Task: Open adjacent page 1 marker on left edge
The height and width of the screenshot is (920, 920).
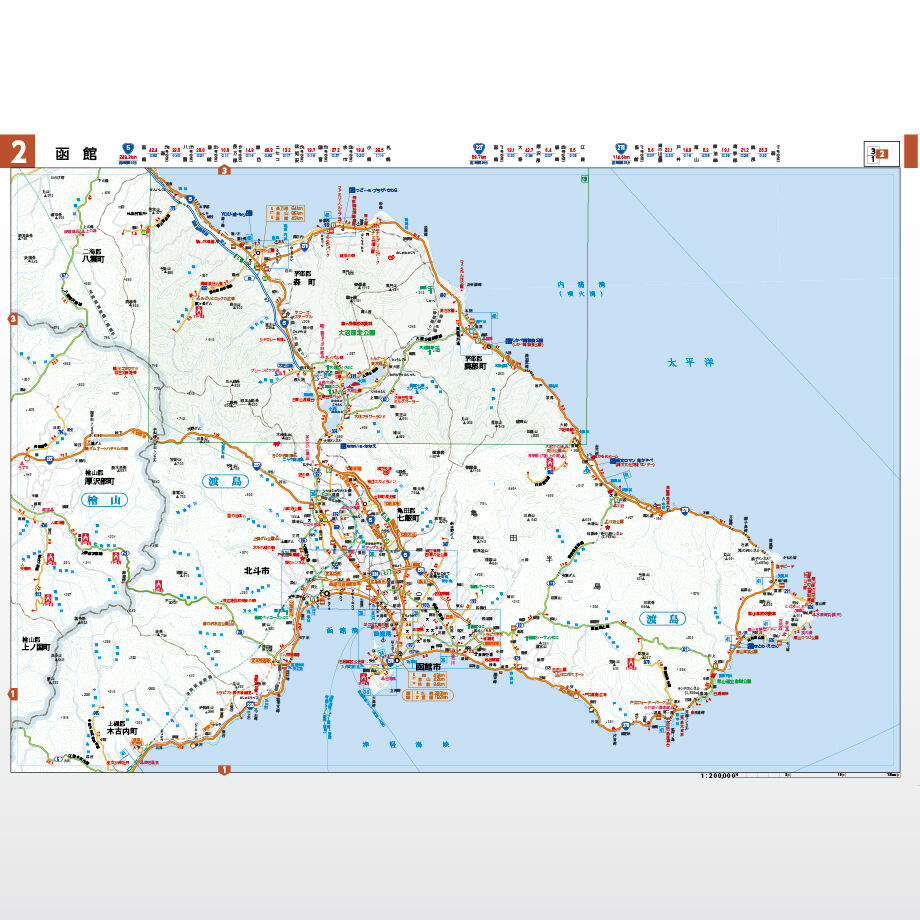Action: pyautogui.click(x=13, y=694)
